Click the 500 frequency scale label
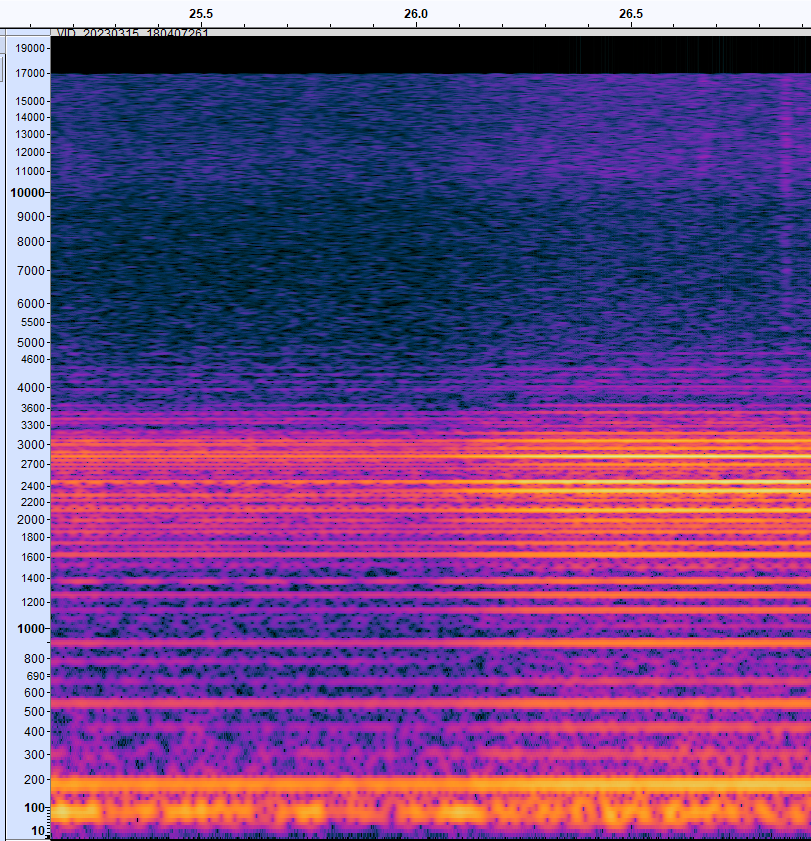This screenshot has height=841, width=811. 35,712
